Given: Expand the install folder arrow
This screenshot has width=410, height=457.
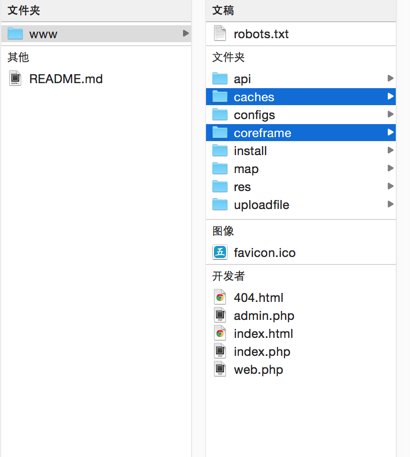Looking at the screenshot, I should tap(390, 150).
